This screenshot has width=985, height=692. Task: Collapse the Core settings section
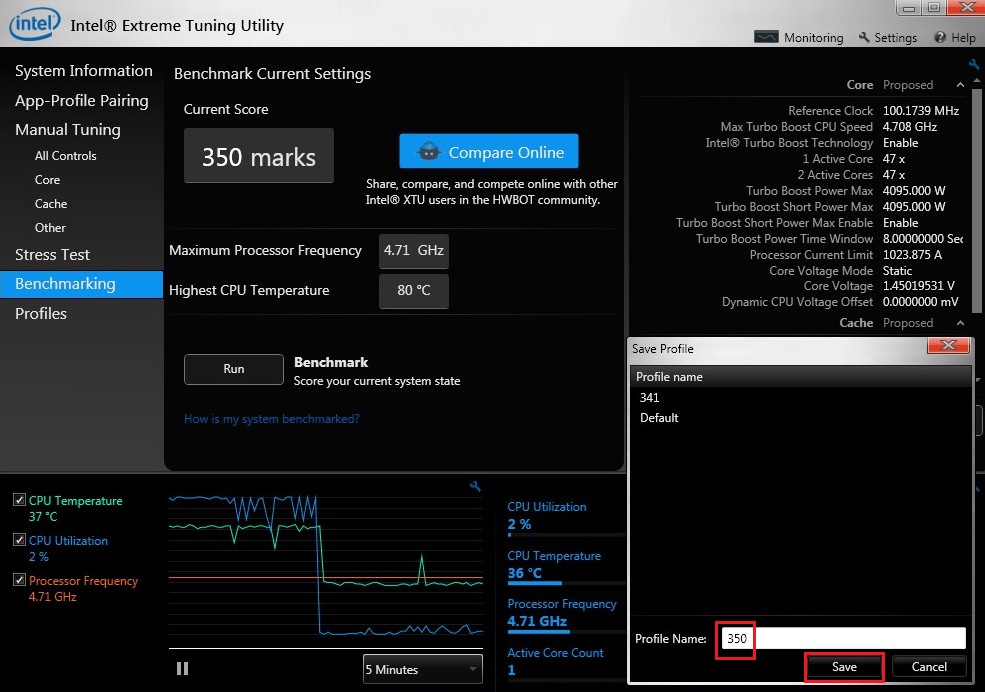pos(961,85)
